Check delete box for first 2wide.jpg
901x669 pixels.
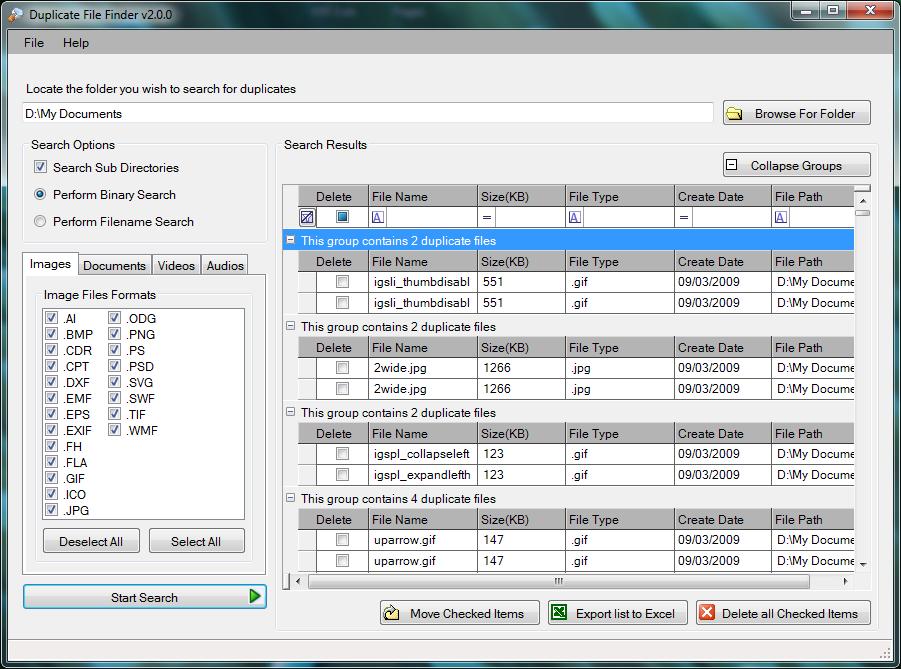click(x=342, y=367)
